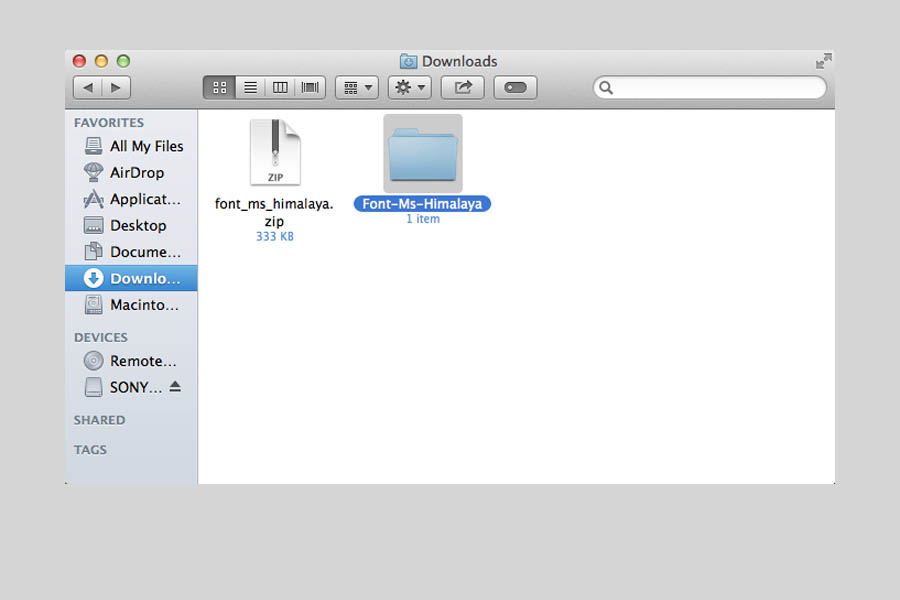Focus the Finder search field
The height and width of the screenshot is (600, 900).
(710, 88)
